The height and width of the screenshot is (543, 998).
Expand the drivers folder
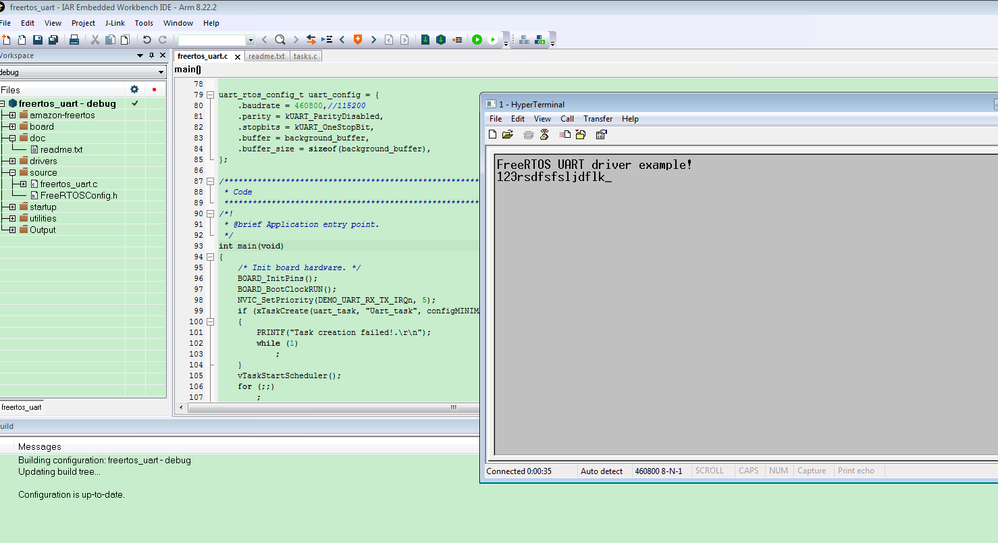[12, 161]
